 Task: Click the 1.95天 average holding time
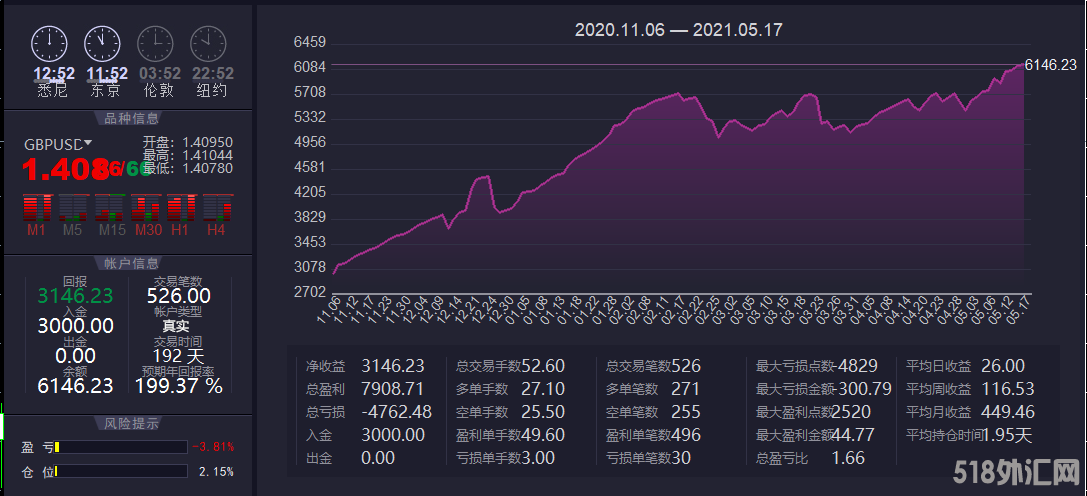point(1009,435)
